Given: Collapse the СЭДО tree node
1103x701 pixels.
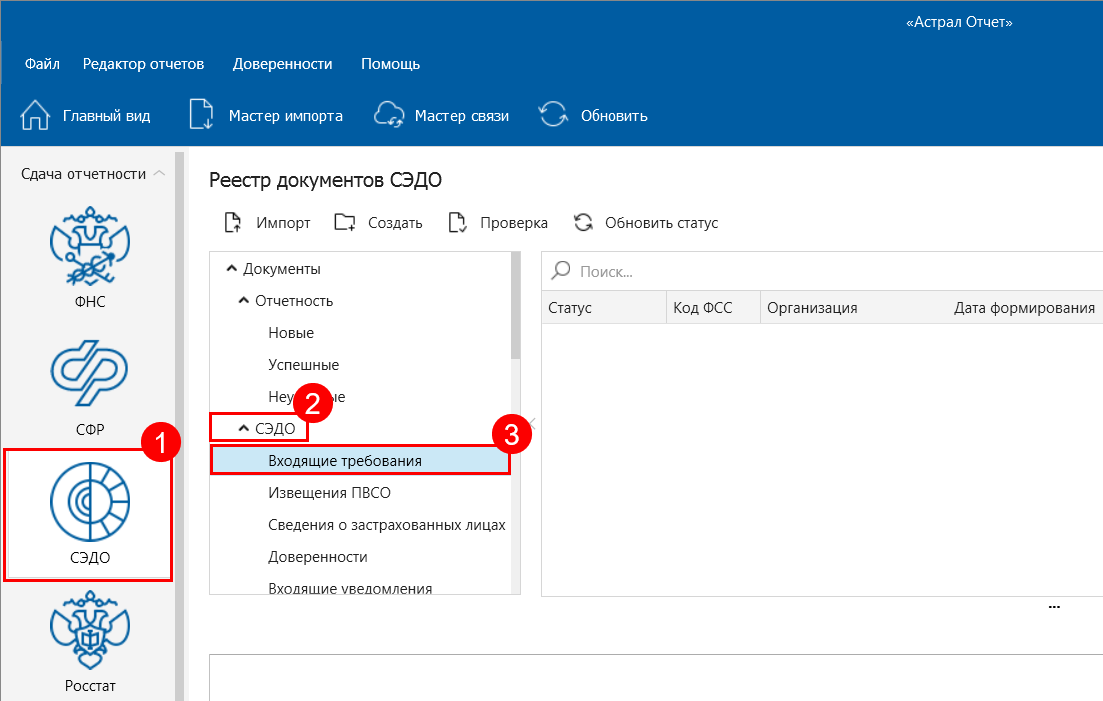Looking at the screenshot, I should click(x=244, y=429).
